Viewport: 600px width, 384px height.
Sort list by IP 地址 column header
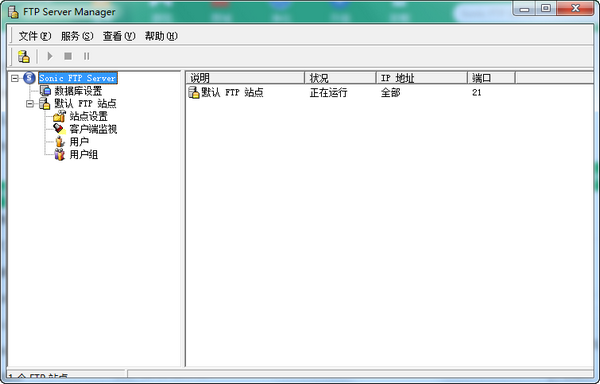click(422, 78)
